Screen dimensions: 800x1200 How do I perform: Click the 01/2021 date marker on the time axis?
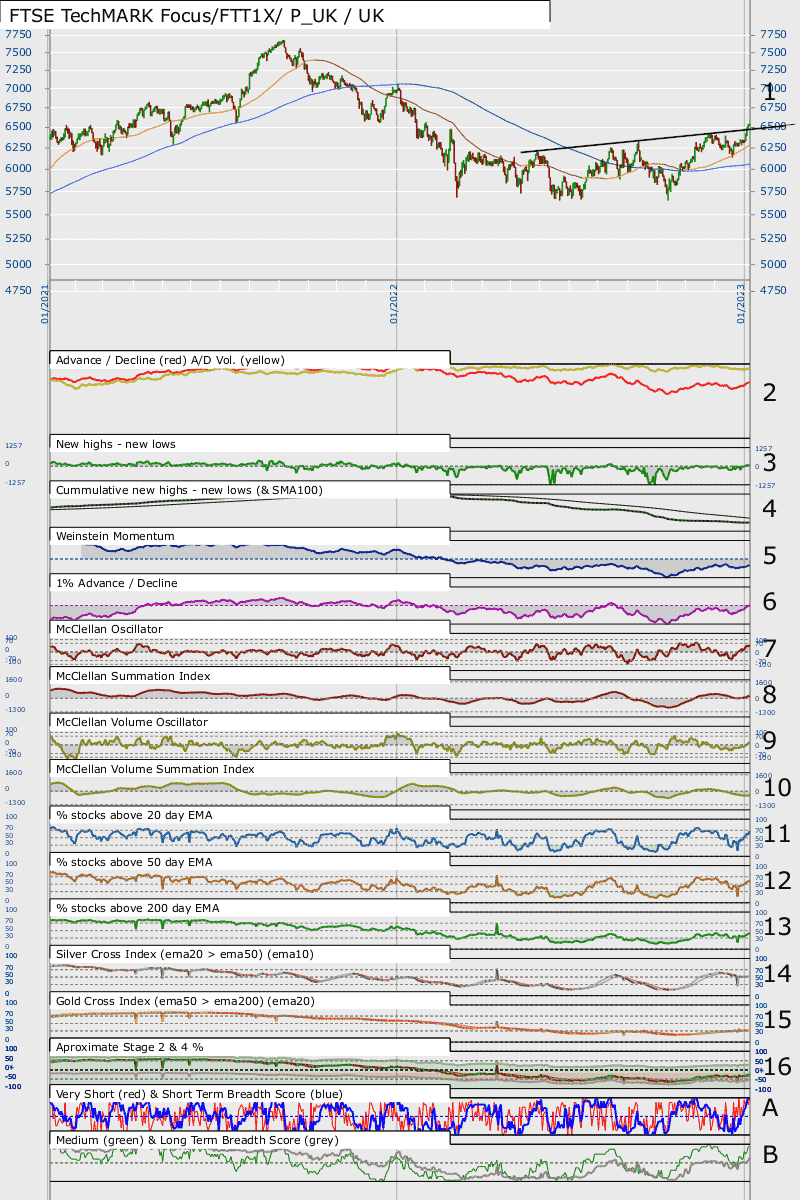pyautogui.click(x=45, y=304)
